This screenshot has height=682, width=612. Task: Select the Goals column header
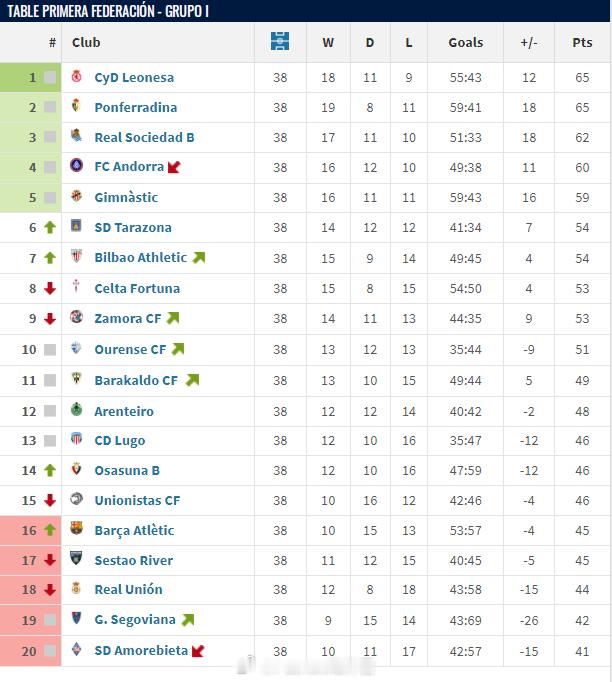click(465, 43)
